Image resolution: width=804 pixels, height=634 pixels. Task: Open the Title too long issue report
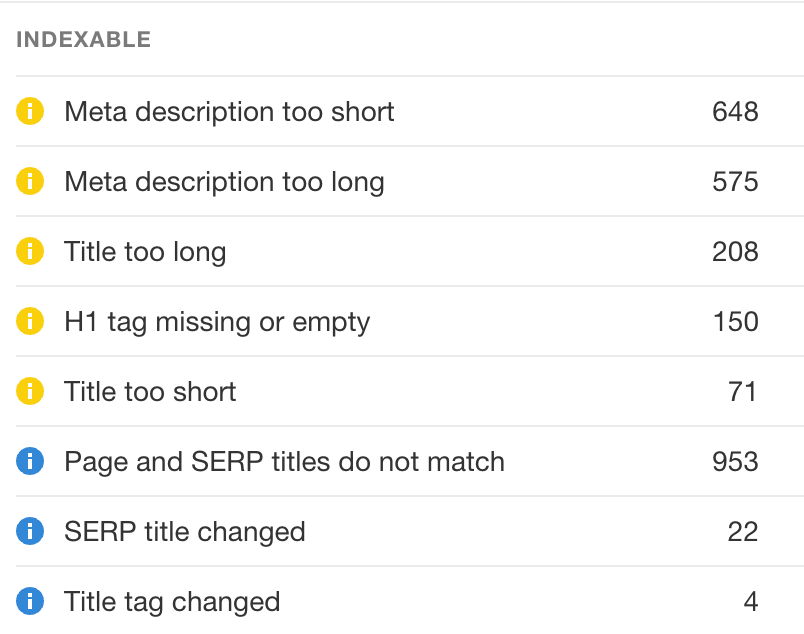(145, 252)
